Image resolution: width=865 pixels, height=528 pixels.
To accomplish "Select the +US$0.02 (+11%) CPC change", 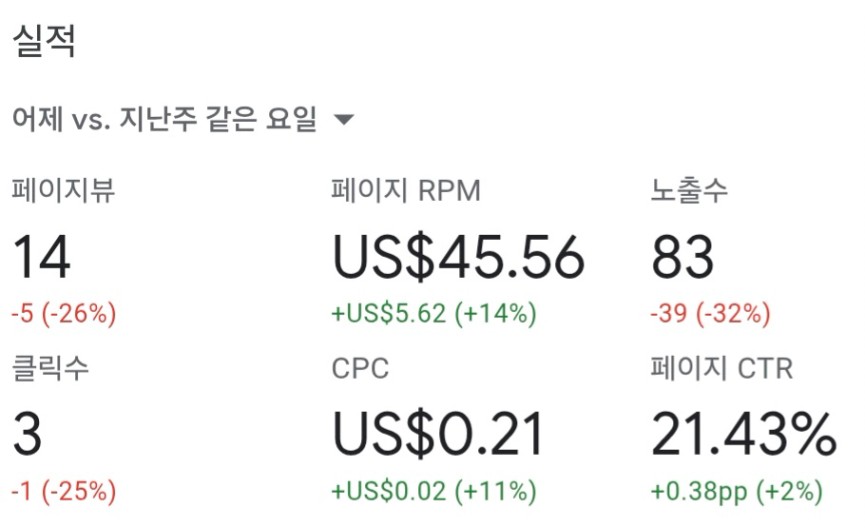I will point(434,491).
